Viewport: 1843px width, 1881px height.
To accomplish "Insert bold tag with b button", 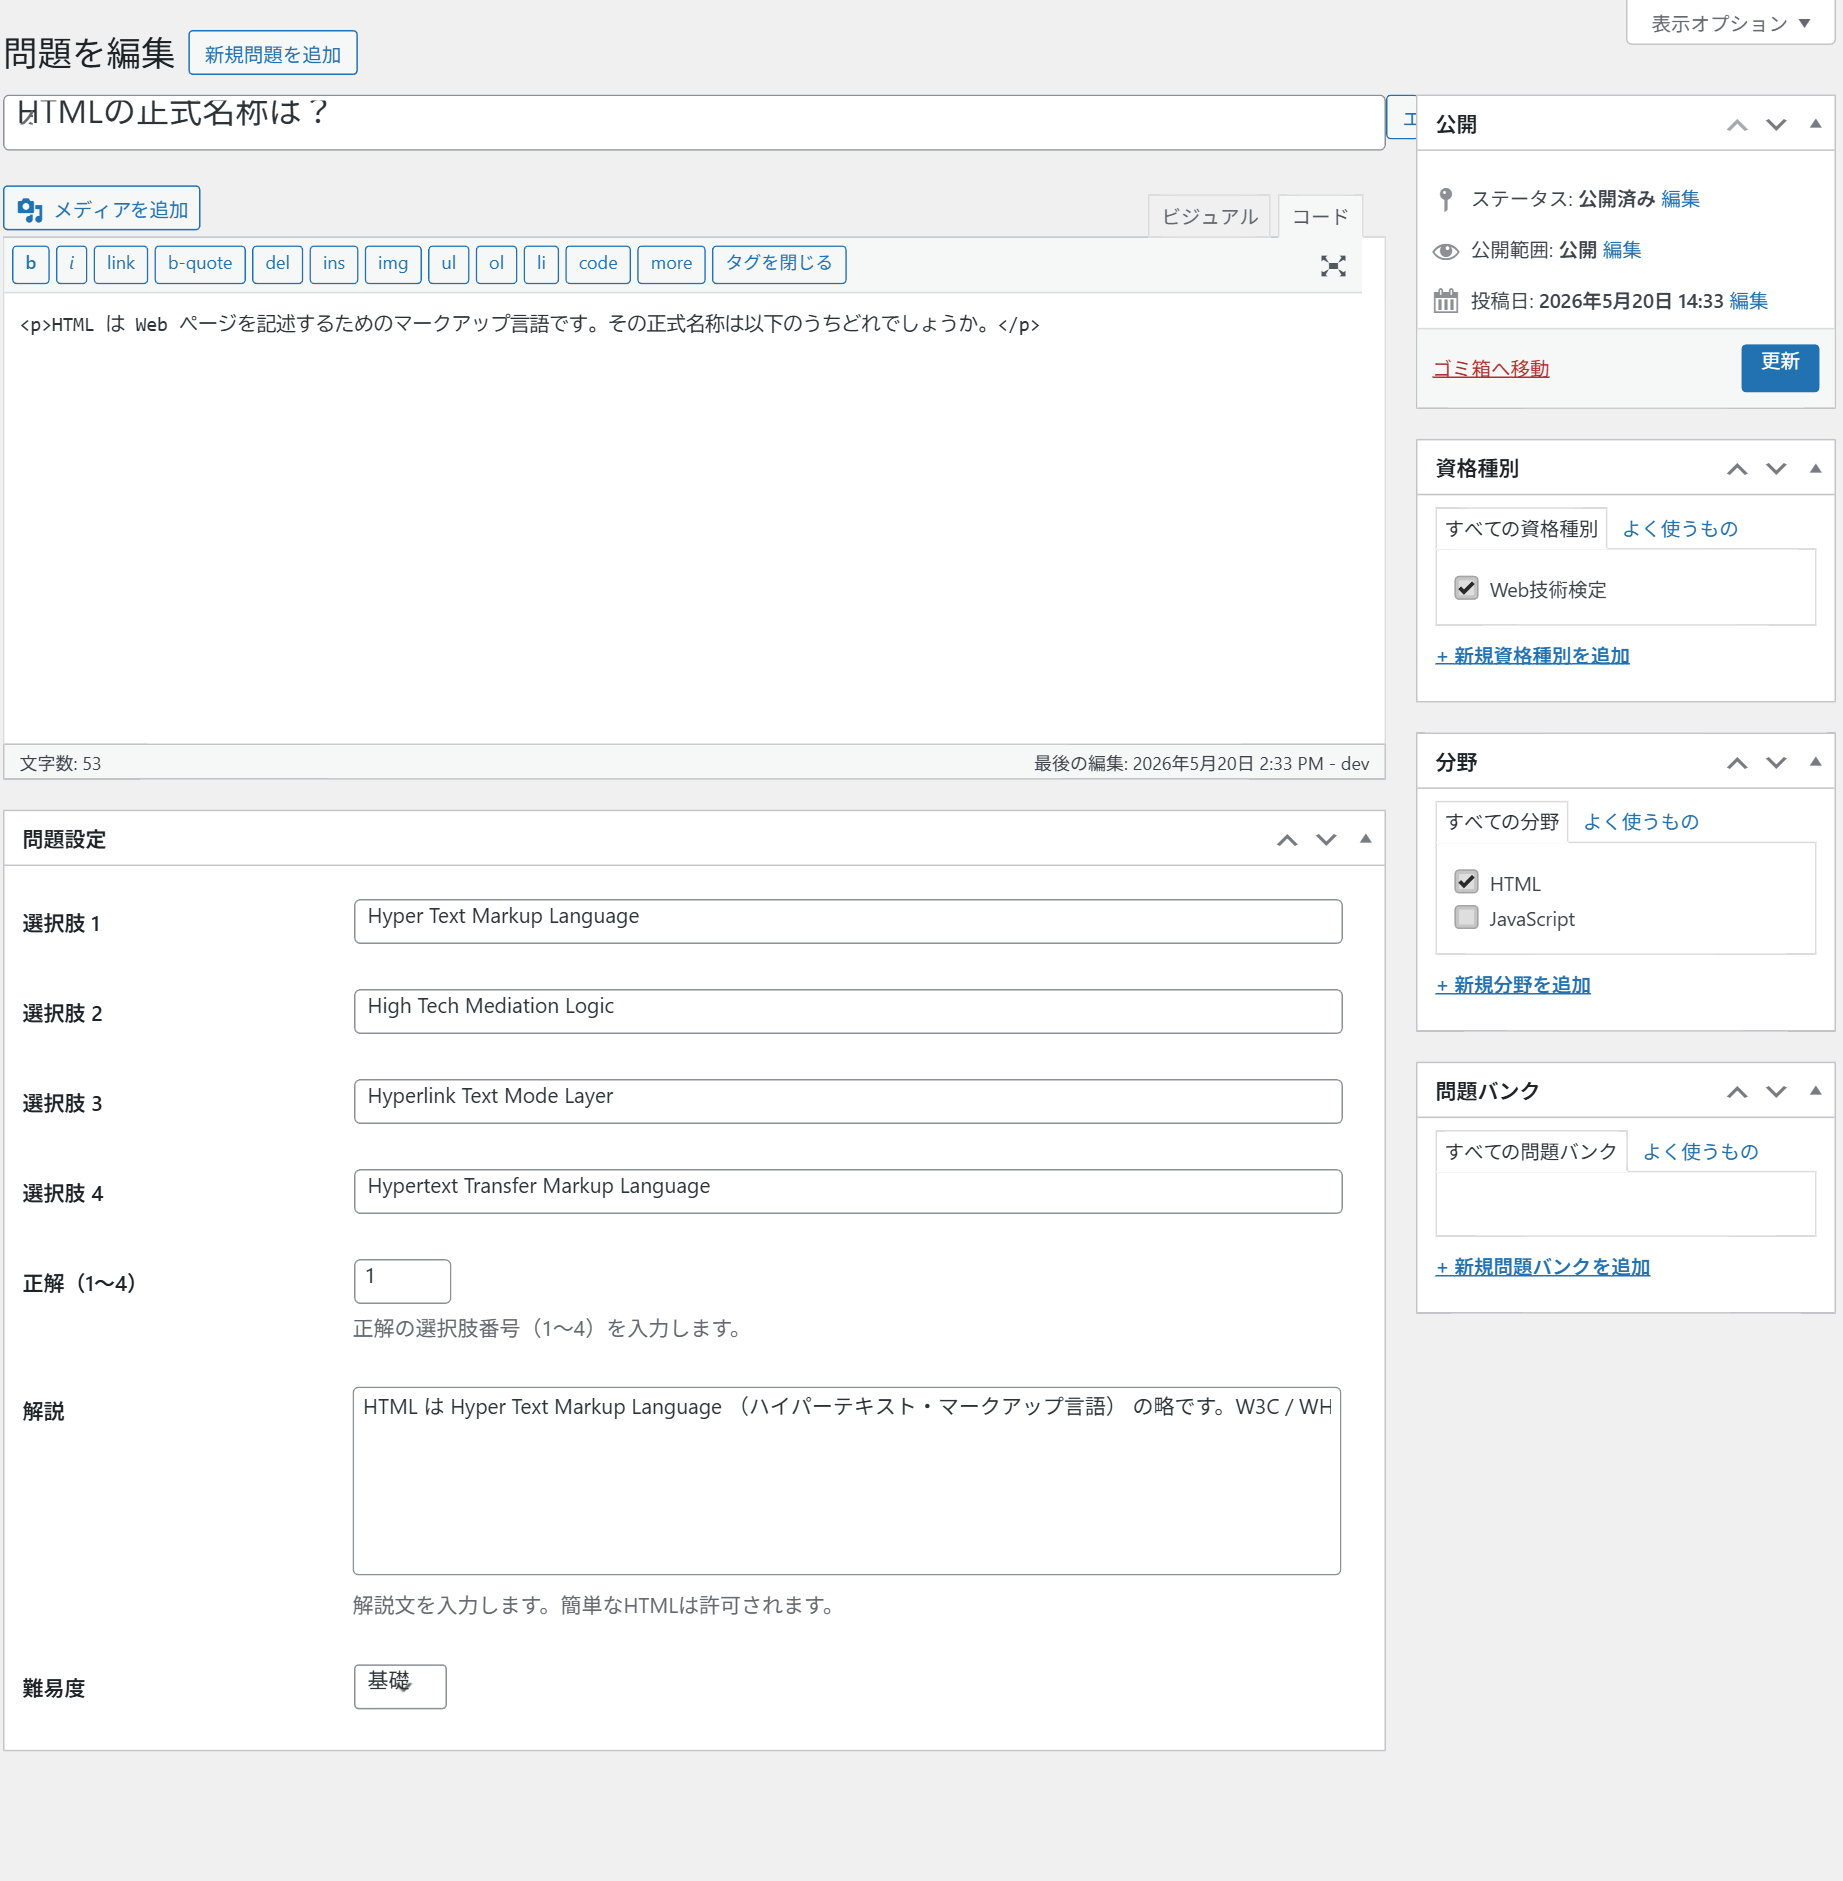I will point(31,264).
